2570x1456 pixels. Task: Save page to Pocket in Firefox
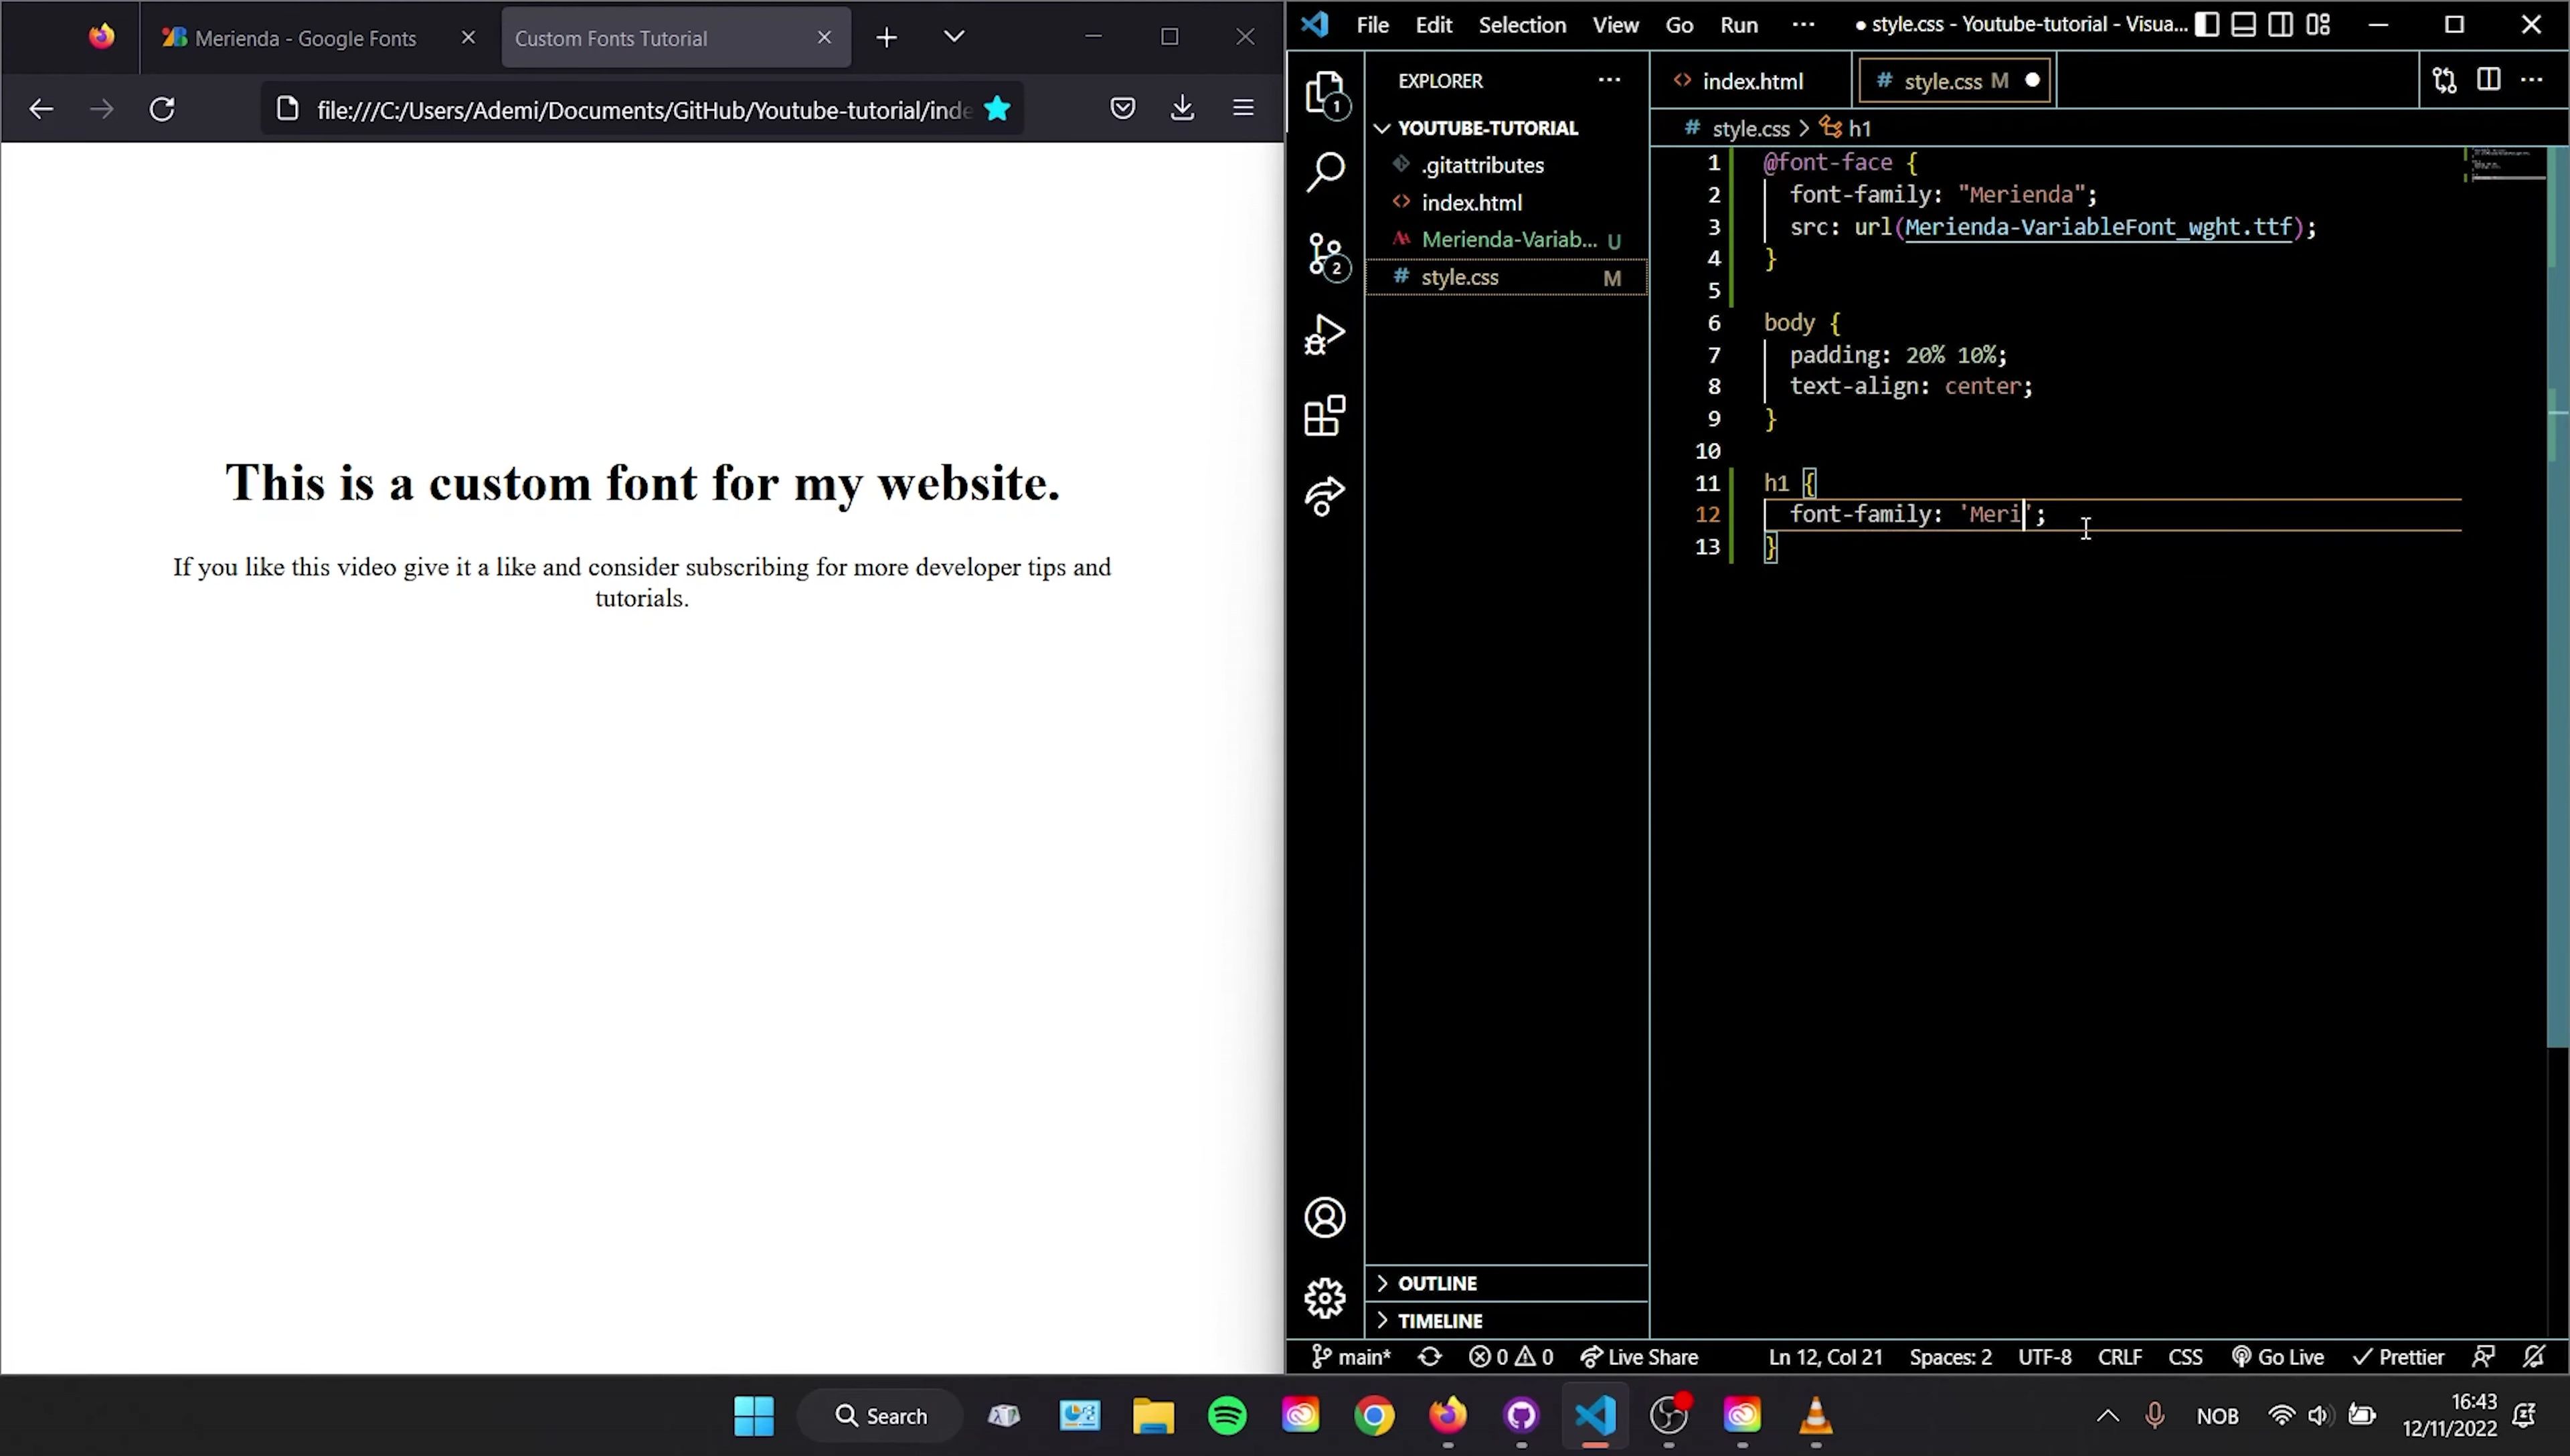point(1123,108)
